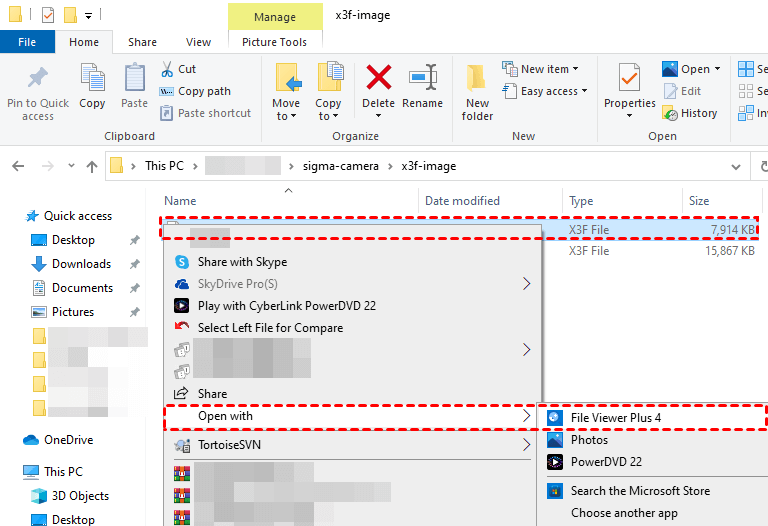Cut the selected file with scissors icon

pyautogui.click(x=167, y=69)
